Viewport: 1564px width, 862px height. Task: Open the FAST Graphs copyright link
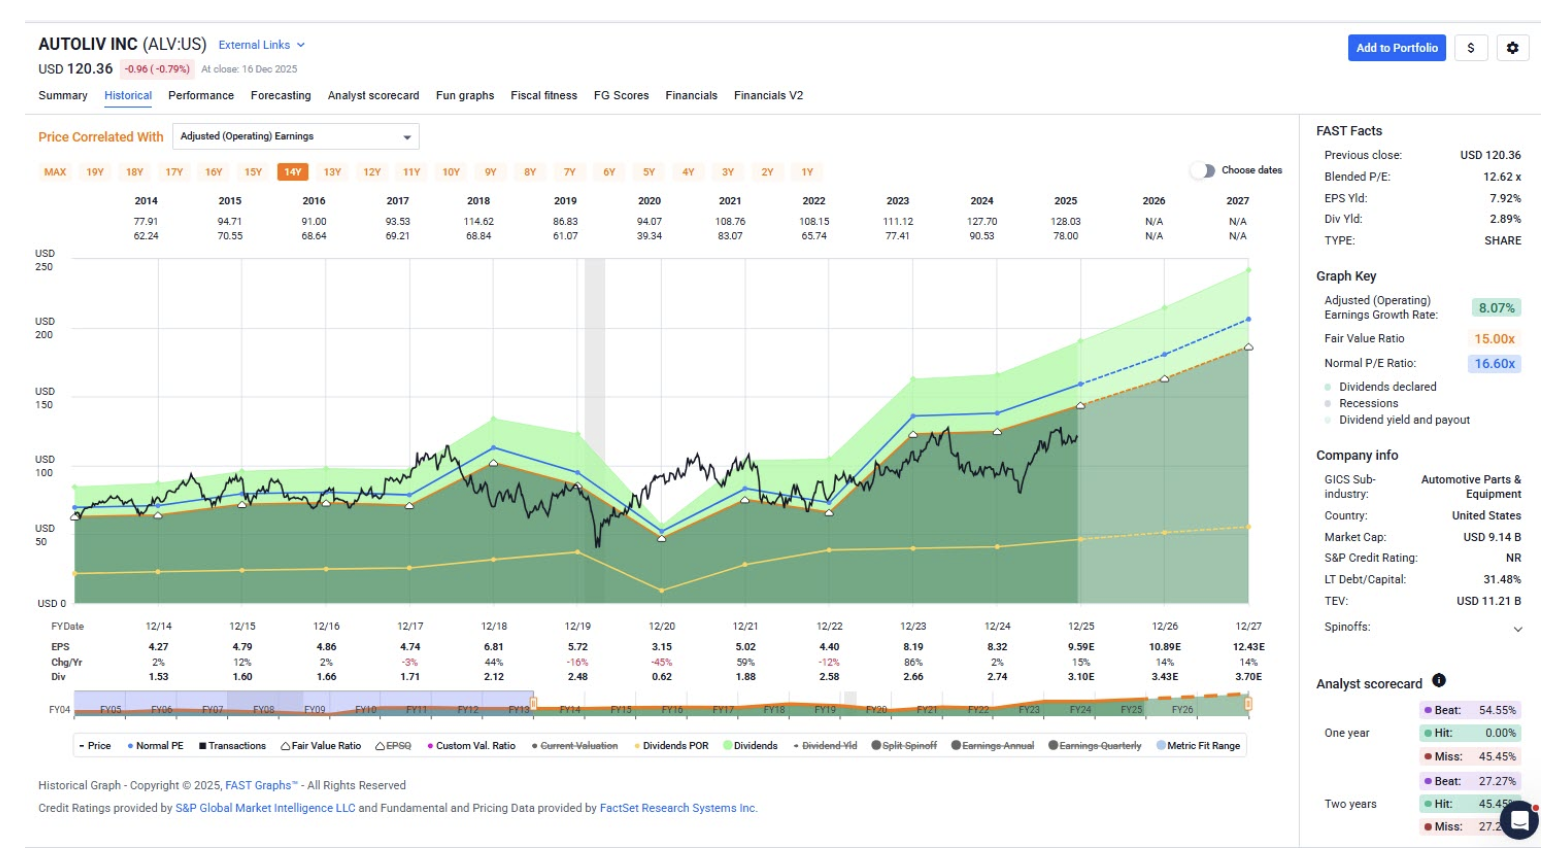click(262, 786)
